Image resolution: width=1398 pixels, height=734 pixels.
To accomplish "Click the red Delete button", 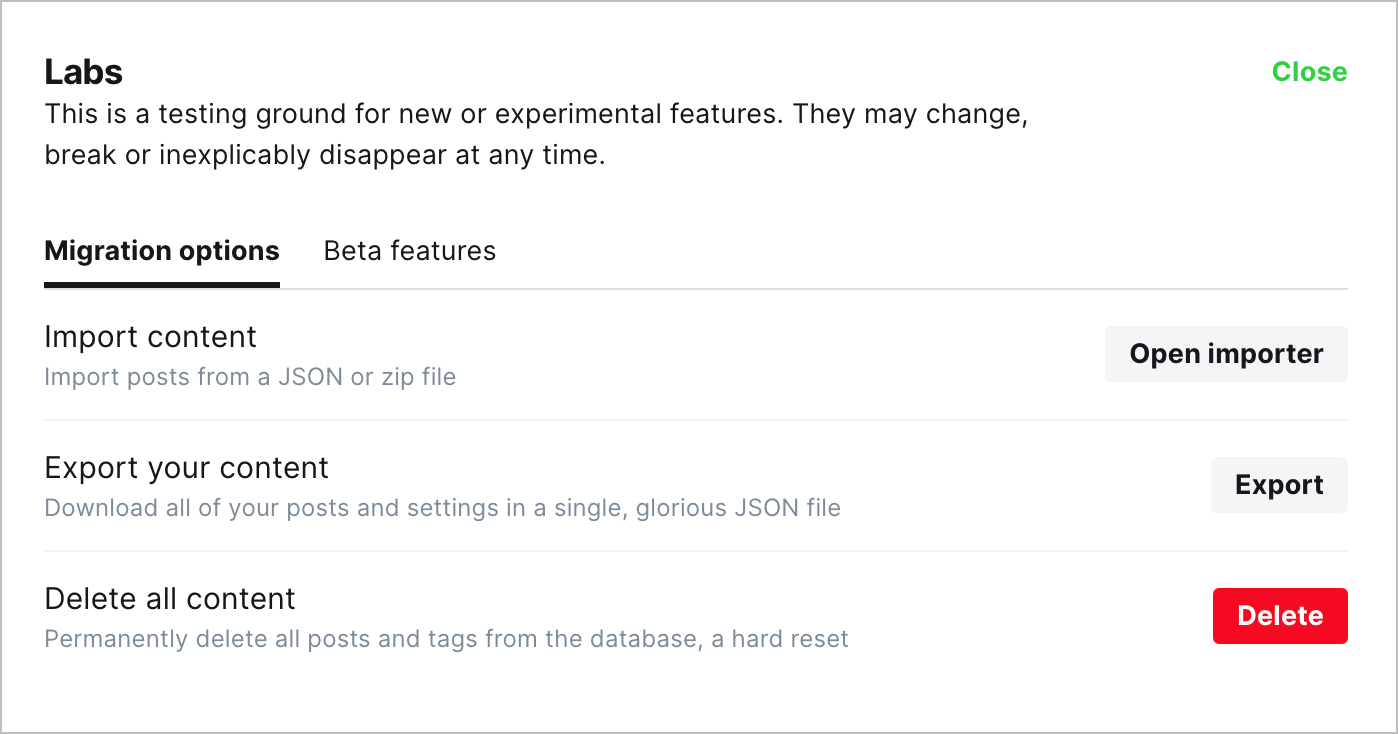I will coord(1280,616).
